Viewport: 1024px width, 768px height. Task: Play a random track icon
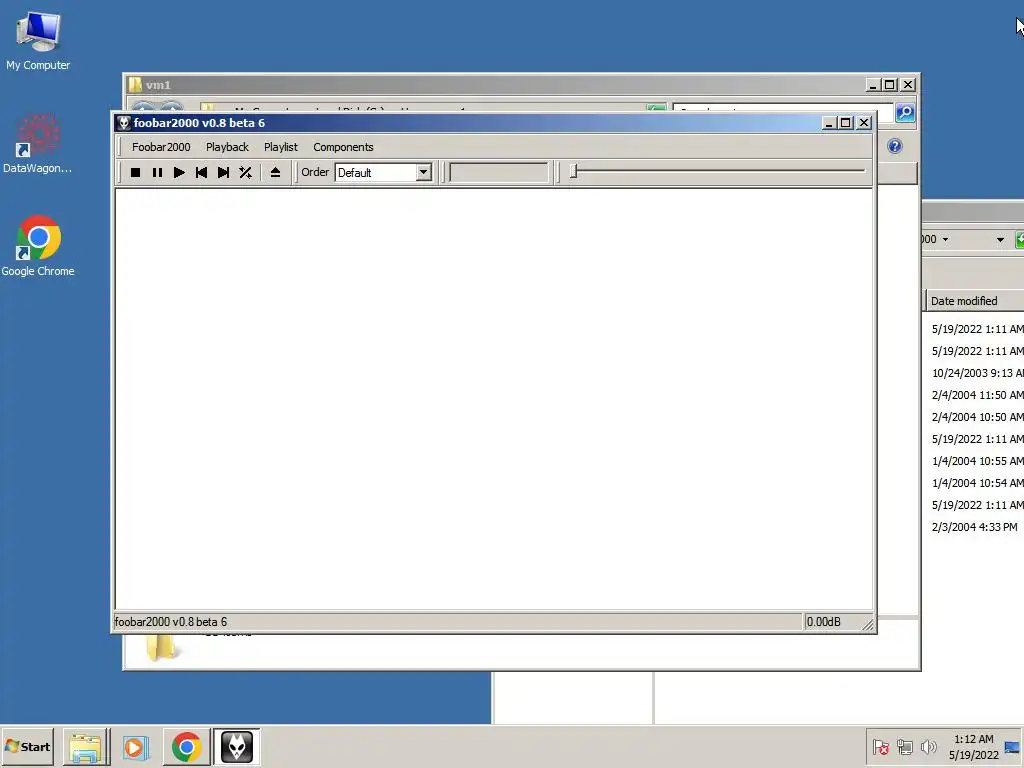[246, 172]
